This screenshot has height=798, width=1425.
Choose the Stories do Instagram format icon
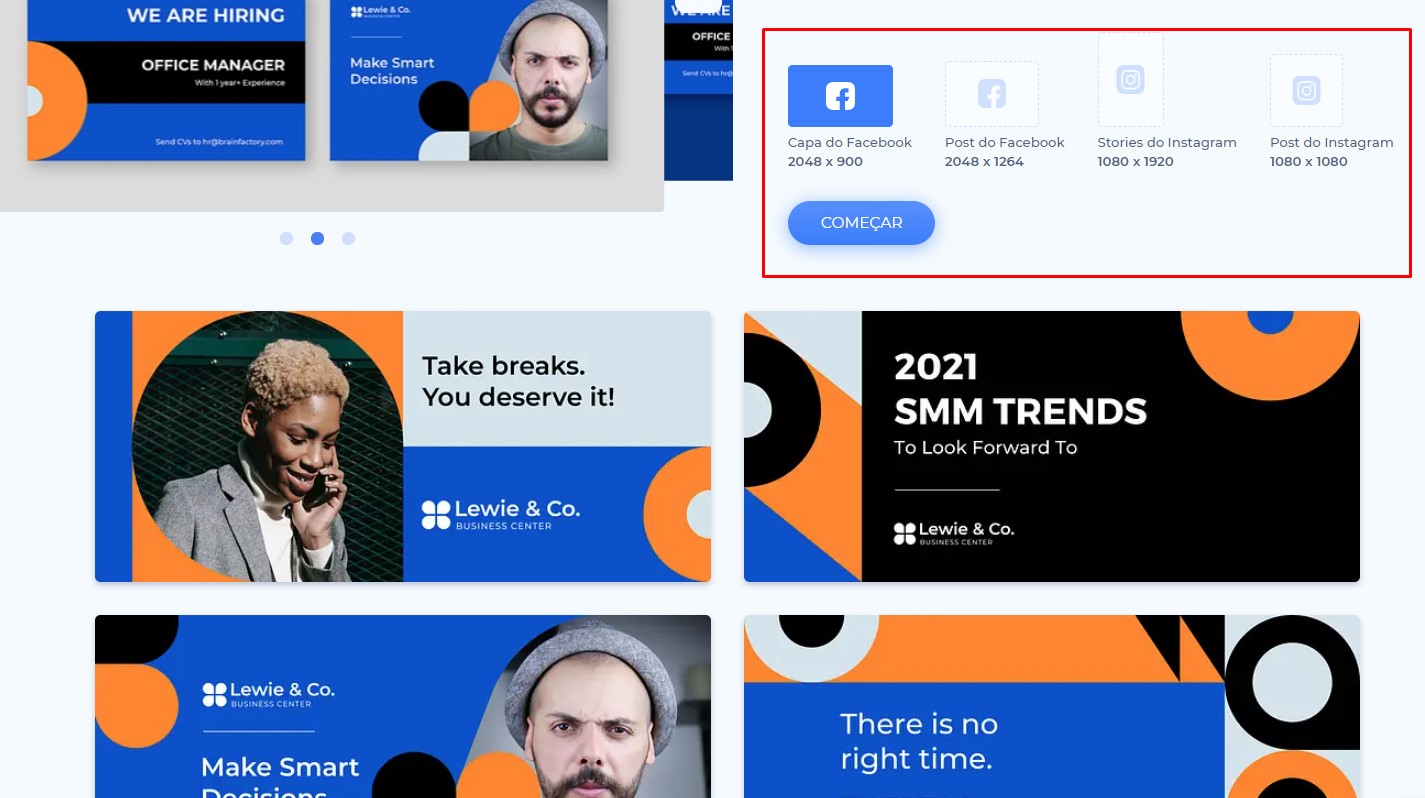[x=1130, y=80]
